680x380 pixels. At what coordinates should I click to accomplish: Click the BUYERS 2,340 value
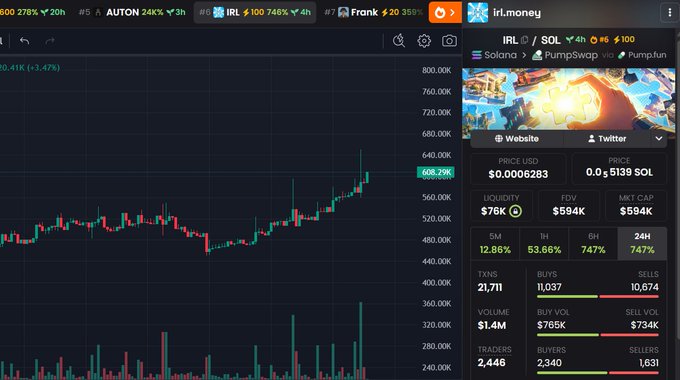[549, 363]
